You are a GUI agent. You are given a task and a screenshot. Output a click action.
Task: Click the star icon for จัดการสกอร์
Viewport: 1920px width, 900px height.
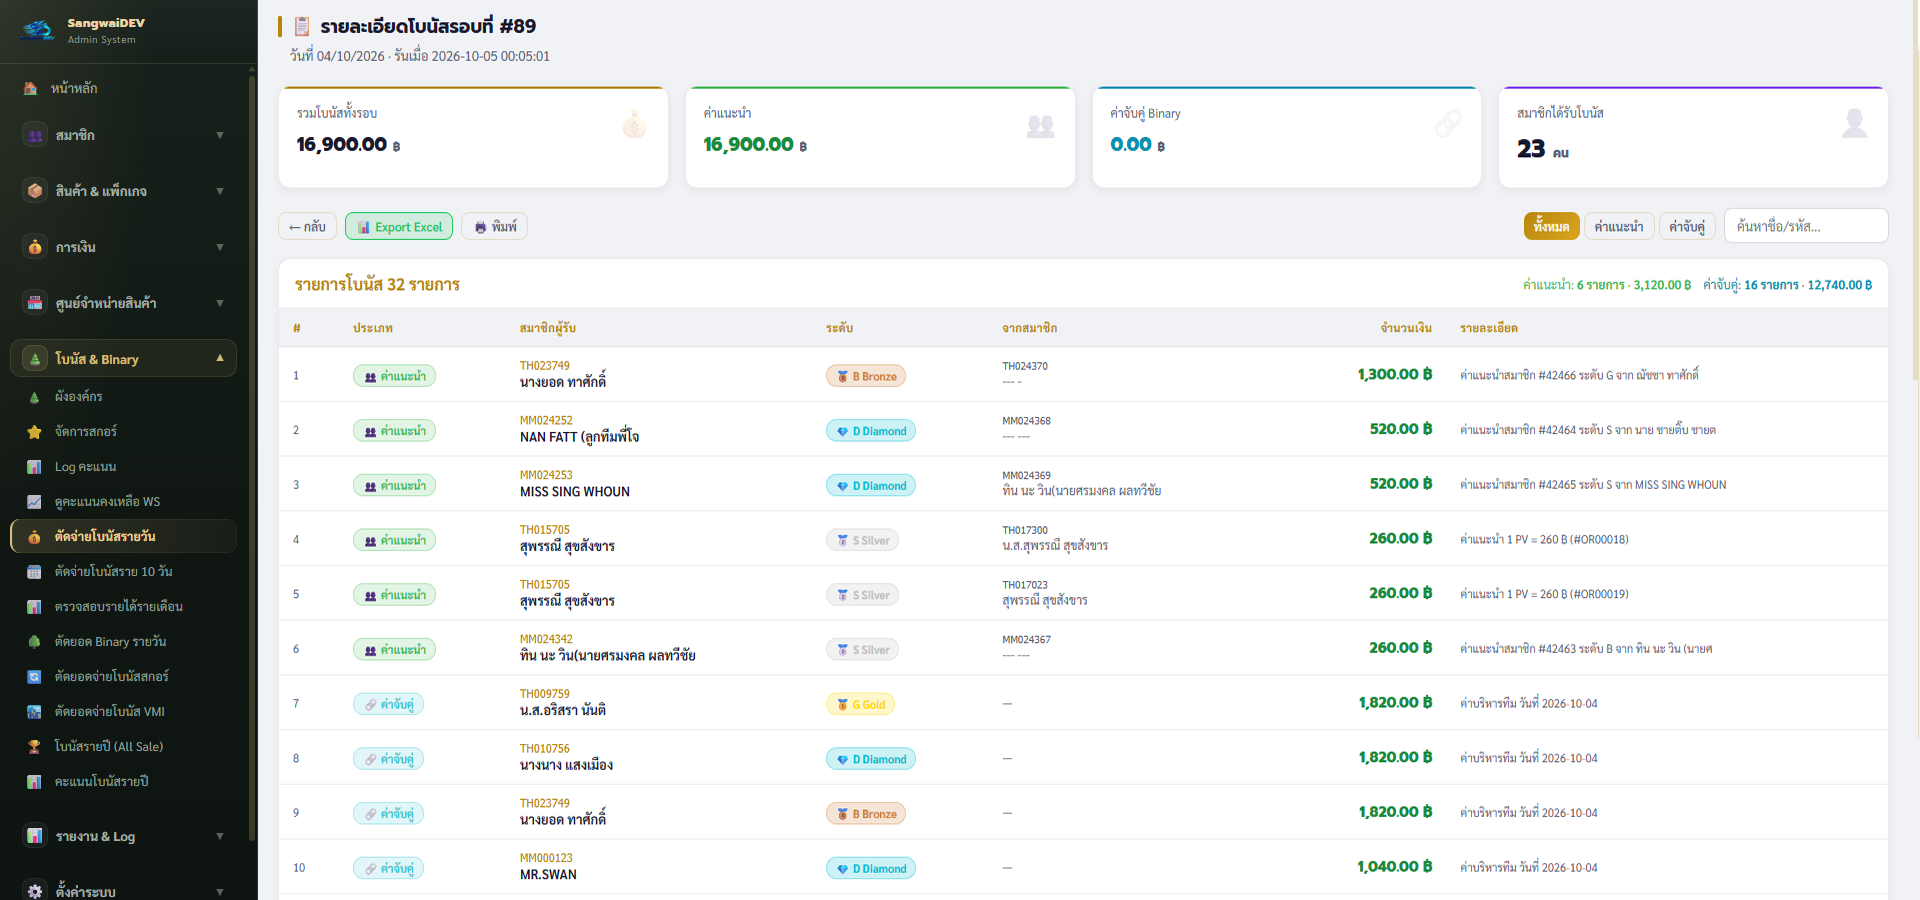tap(34, 432)
